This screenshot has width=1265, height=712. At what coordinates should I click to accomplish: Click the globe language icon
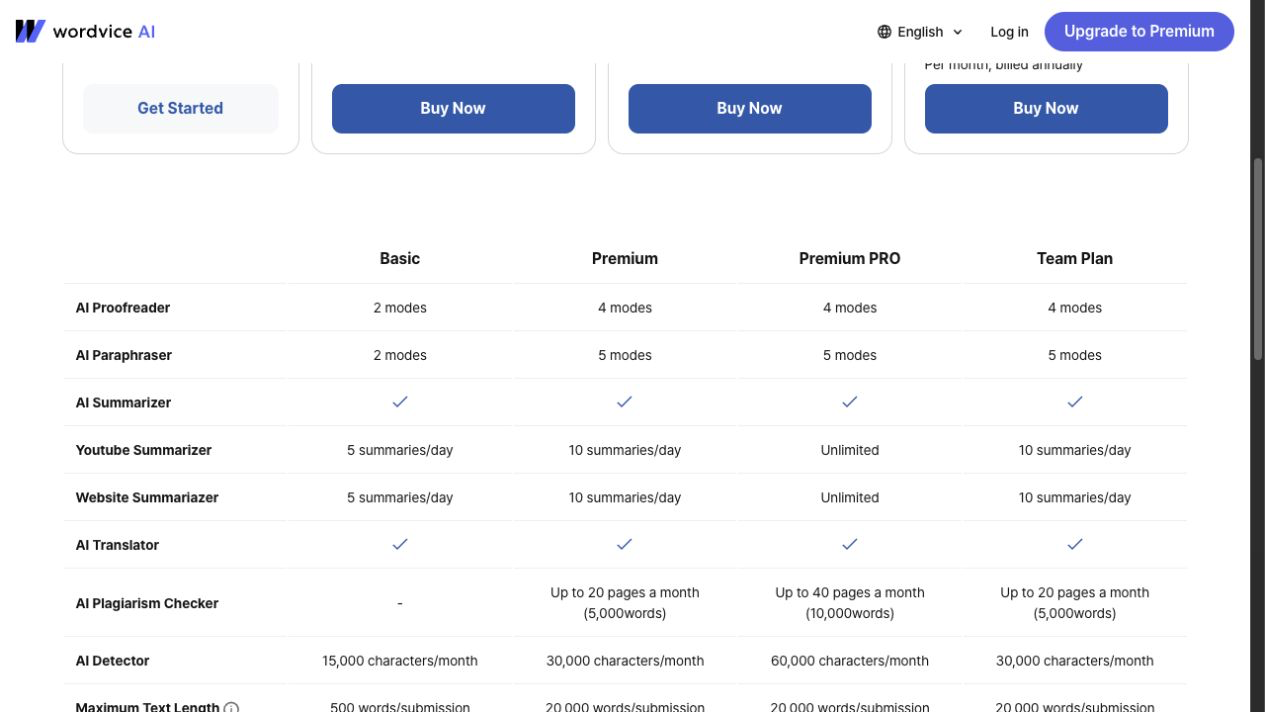coord(884,32)
